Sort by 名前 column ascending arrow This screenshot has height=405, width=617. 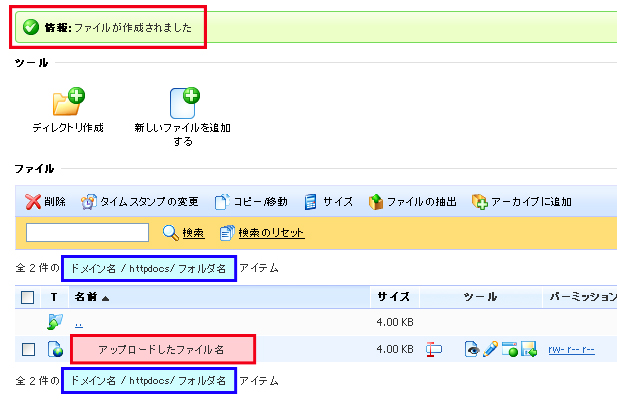[105, 298]
